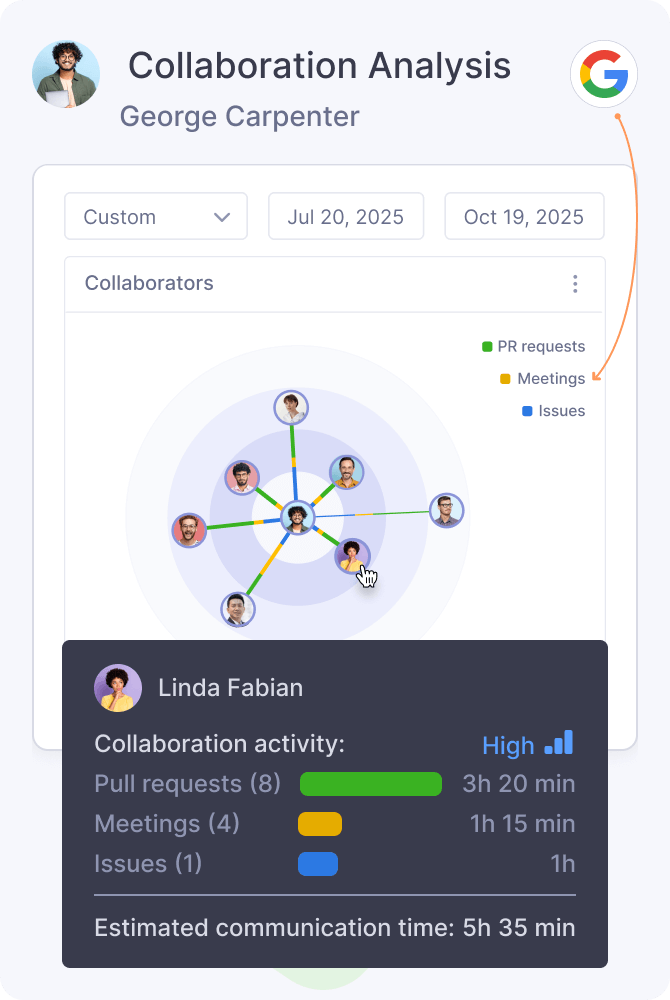Click Linda Fabian's avatar in the tooltip
This screenshot has height=1000, width=670.
coord(118,688)
